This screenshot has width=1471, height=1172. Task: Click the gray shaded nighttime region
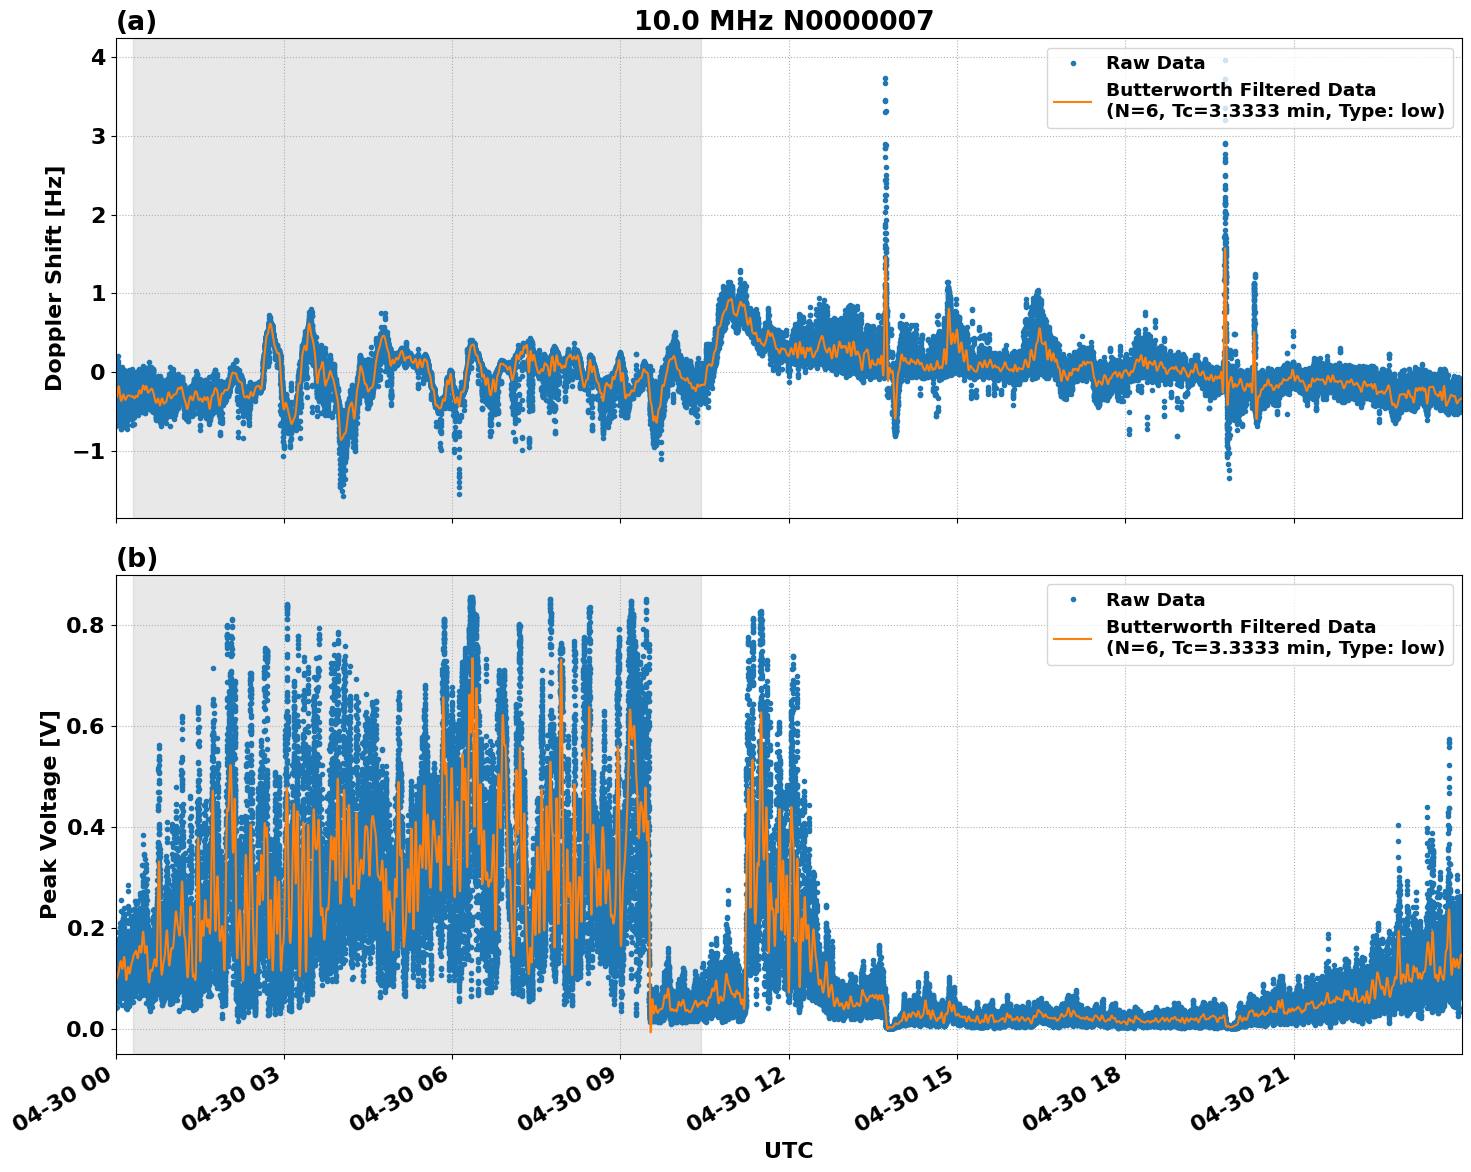(x=400, y=150)
